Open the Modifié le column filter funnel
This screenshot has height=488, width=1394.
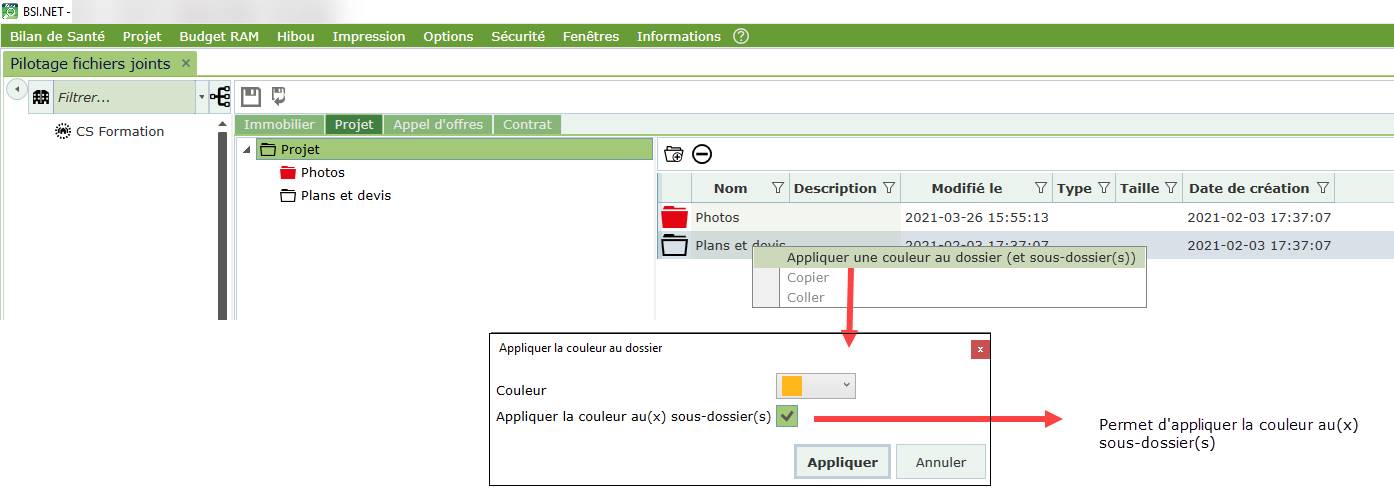coord(1040,188)
